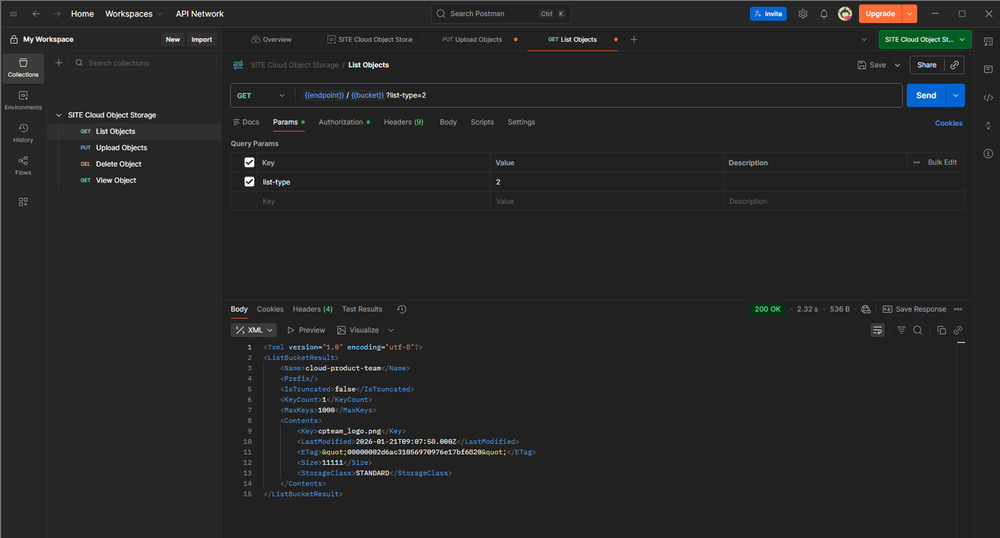Copy the request link icon next to Share
Screen dimensions: 1000x538
coord(954,65)
